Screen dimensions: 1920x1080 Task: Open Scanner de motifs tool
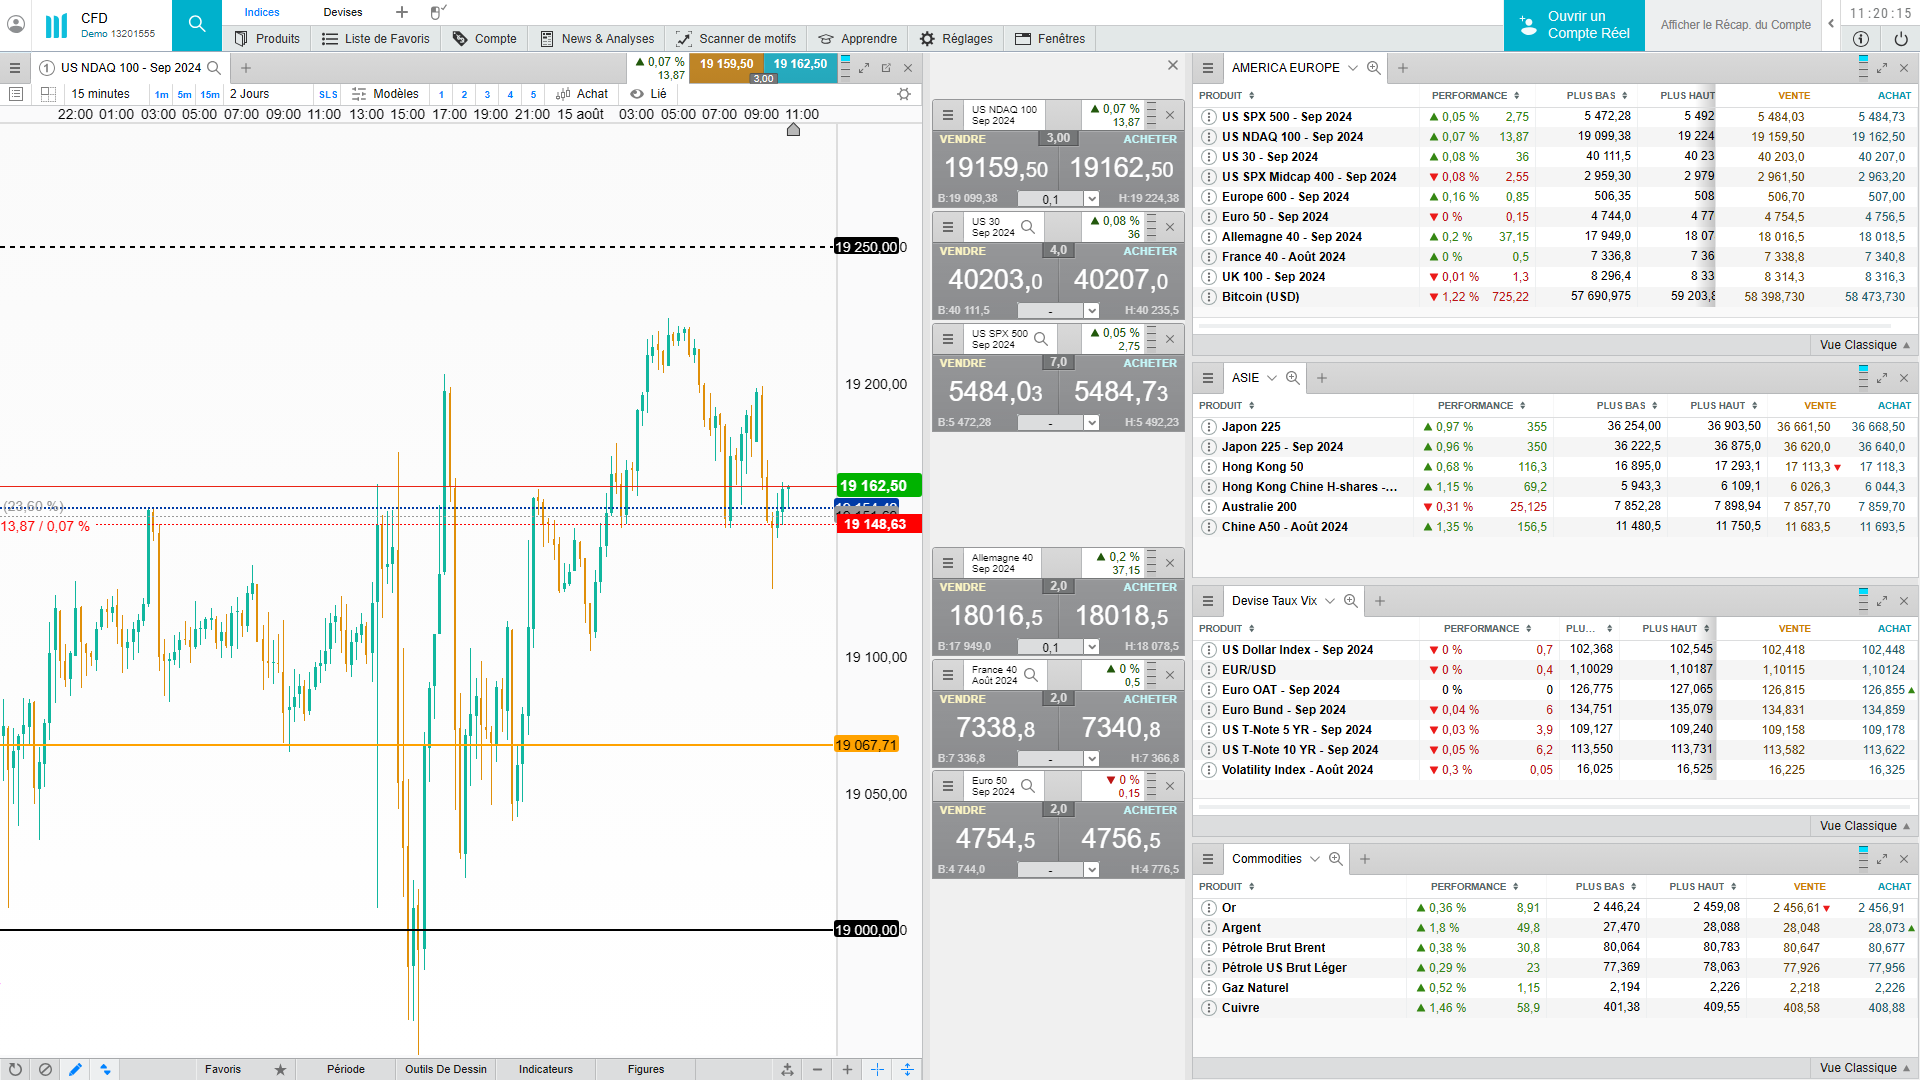(736, 39)
